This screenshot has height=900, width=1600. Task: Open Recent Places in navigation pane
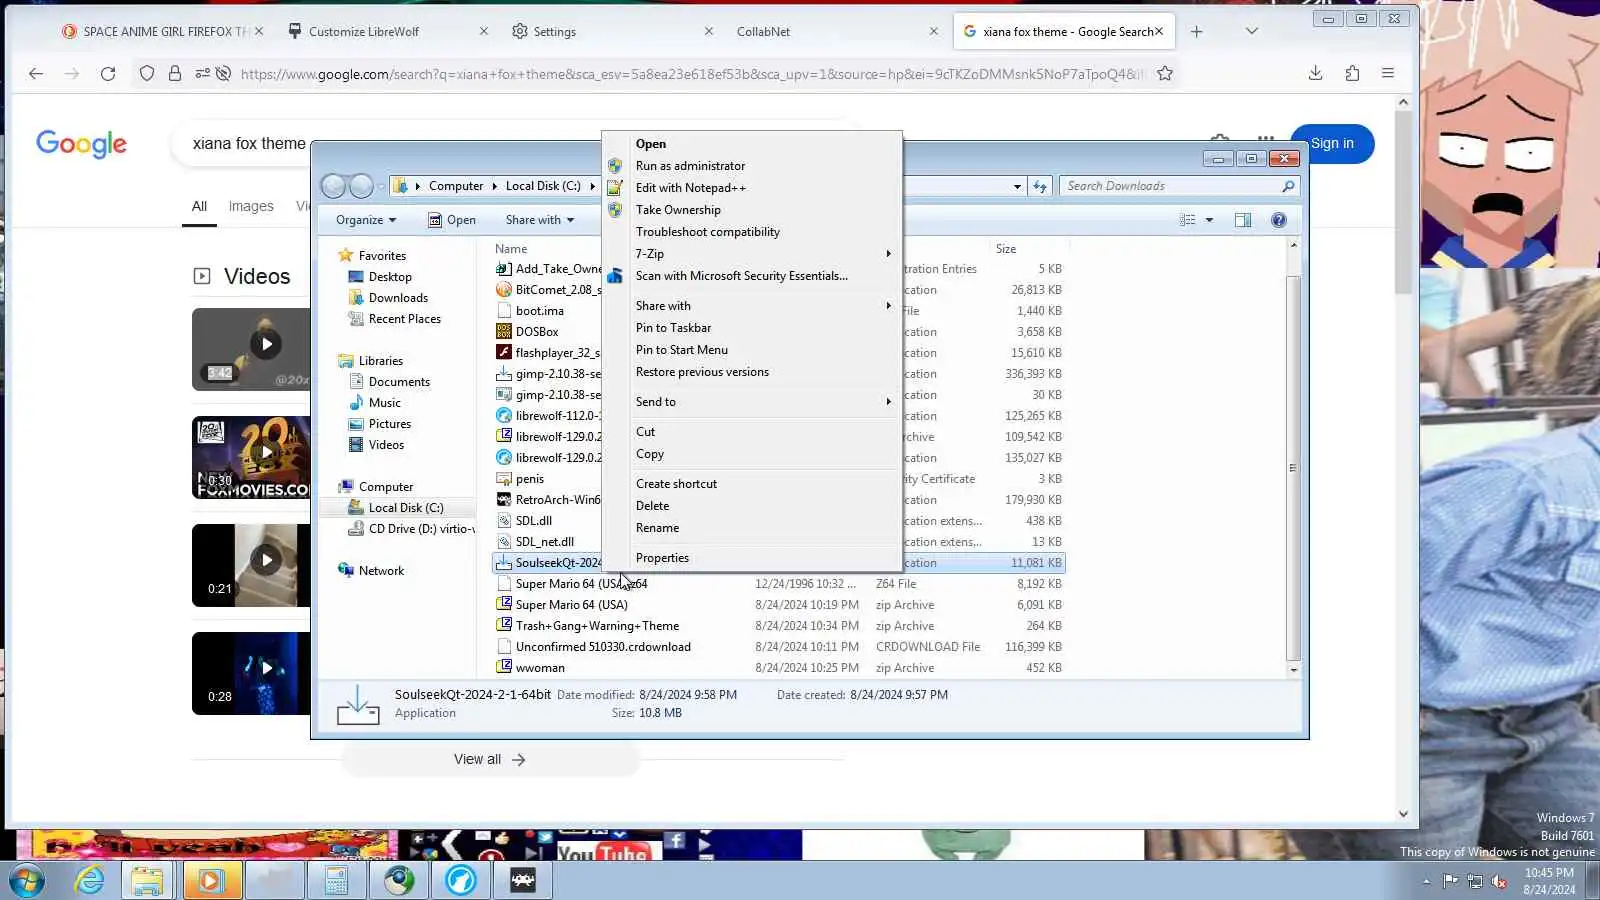(x=404, y=319)
